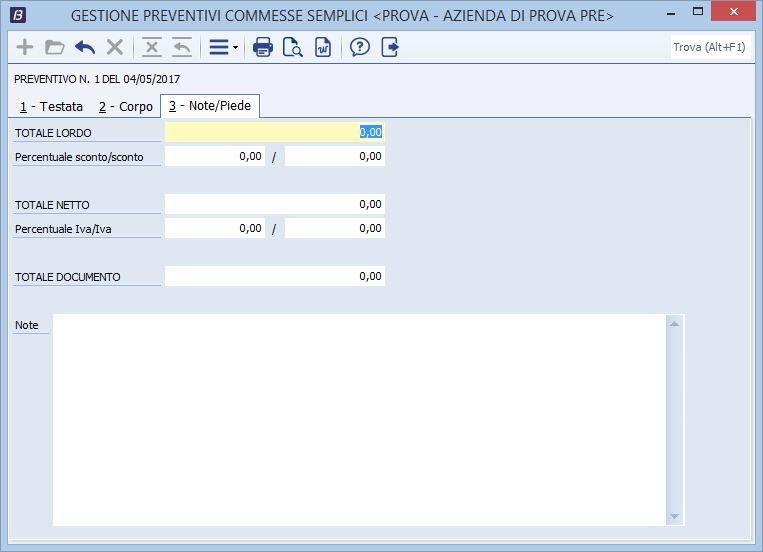Click the TOTALE LORDO field
The image size is (763, 552).
pos(274,132)
